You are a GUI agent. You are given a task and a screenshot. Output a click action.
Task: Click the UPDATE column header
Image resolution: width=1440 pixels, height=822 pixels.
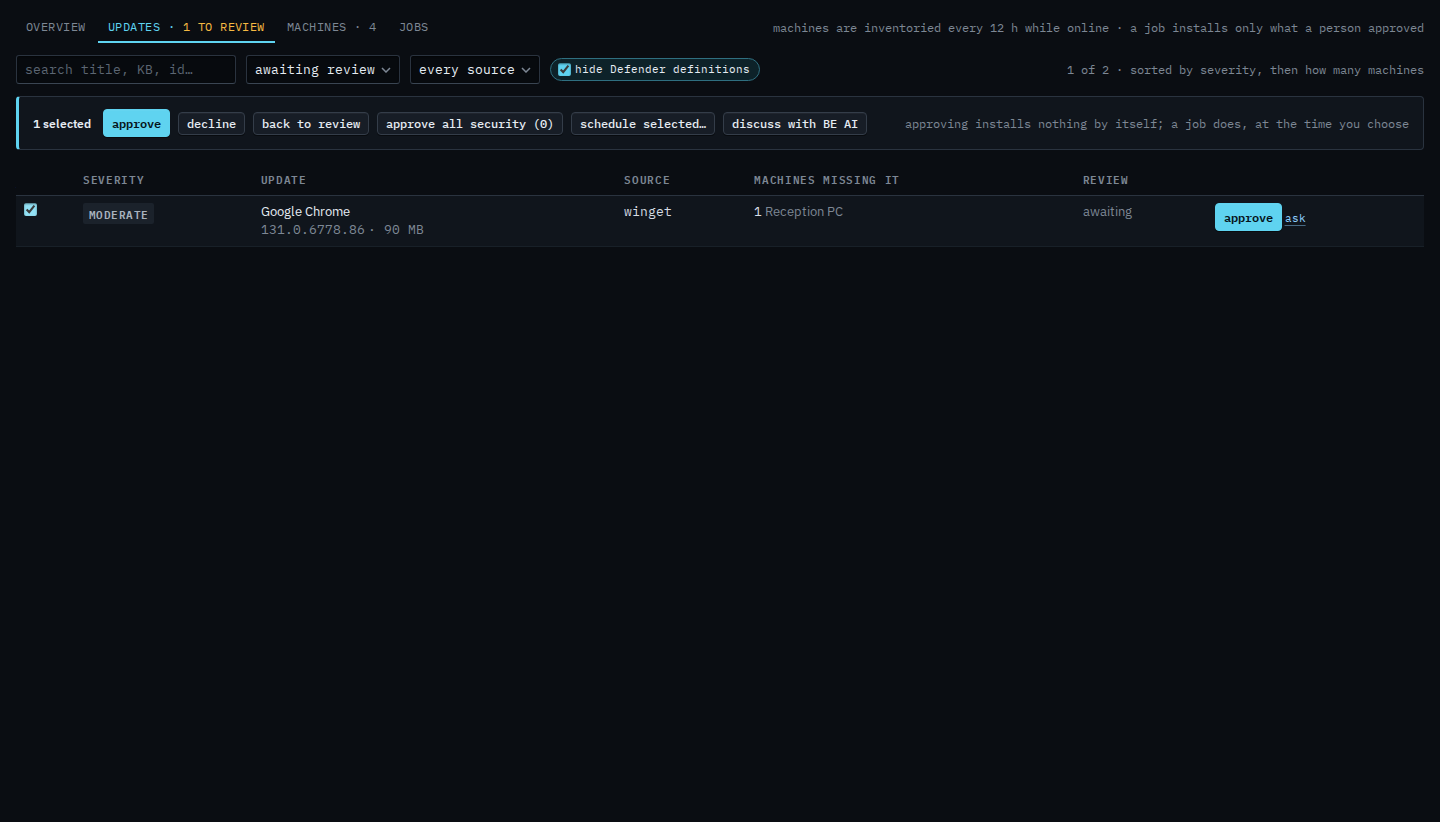283,180
